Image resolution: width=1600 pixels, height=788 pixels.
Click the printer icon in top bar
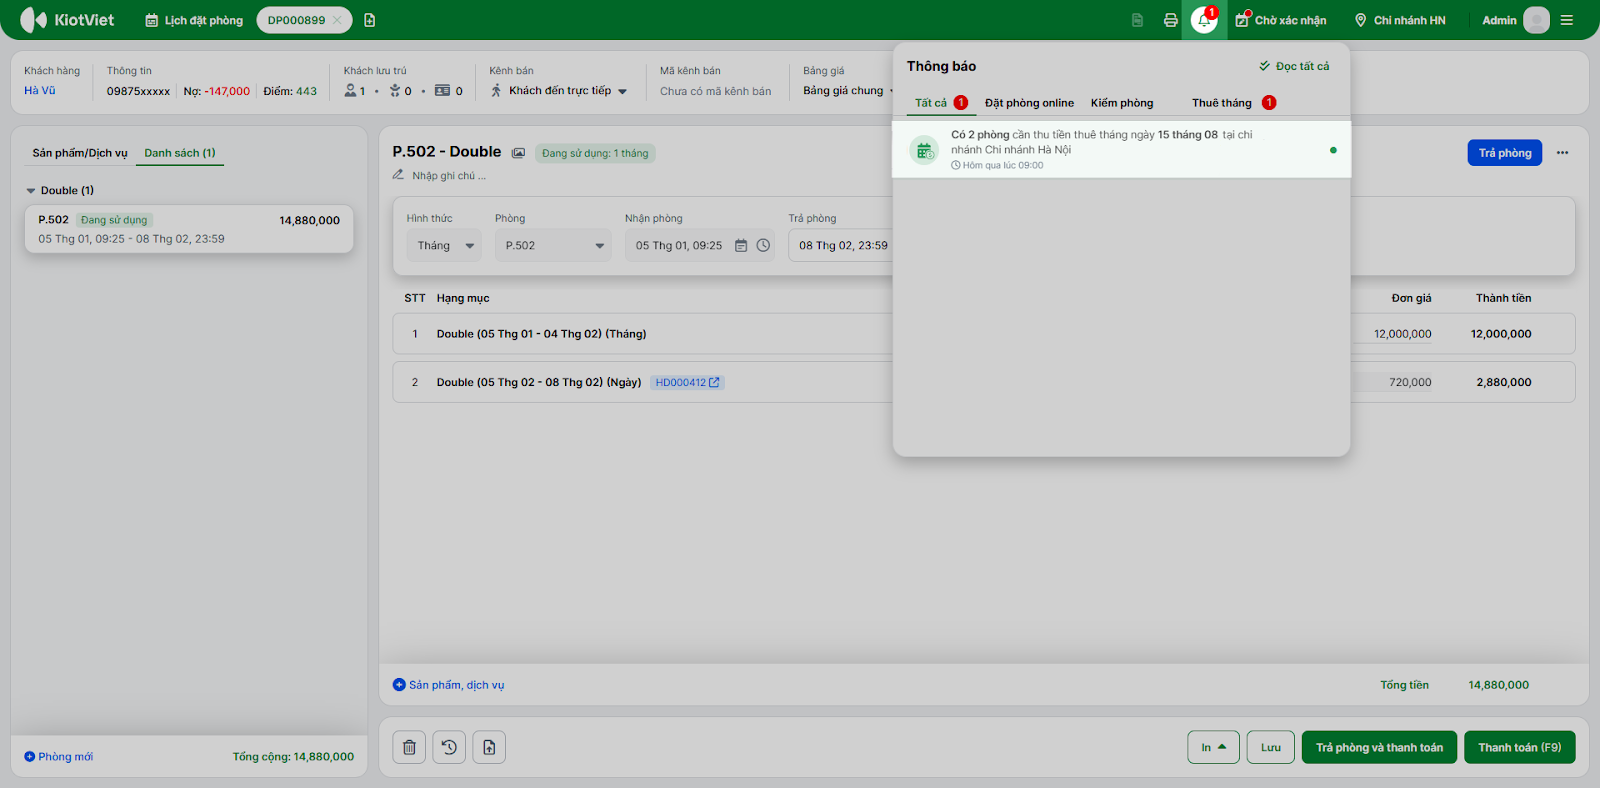pyautogui.click(x=1170, y=20)
